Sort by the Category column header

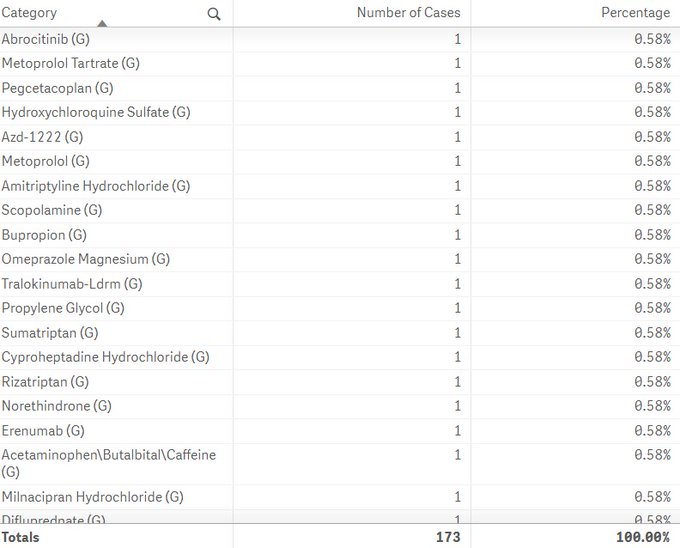tap(29, 13)
